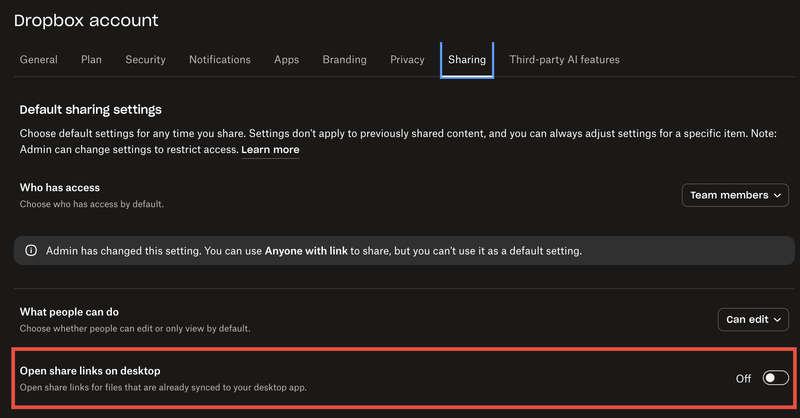Click the Open share links on desktop label
The image size is (800, 418).
pos(90,371)
